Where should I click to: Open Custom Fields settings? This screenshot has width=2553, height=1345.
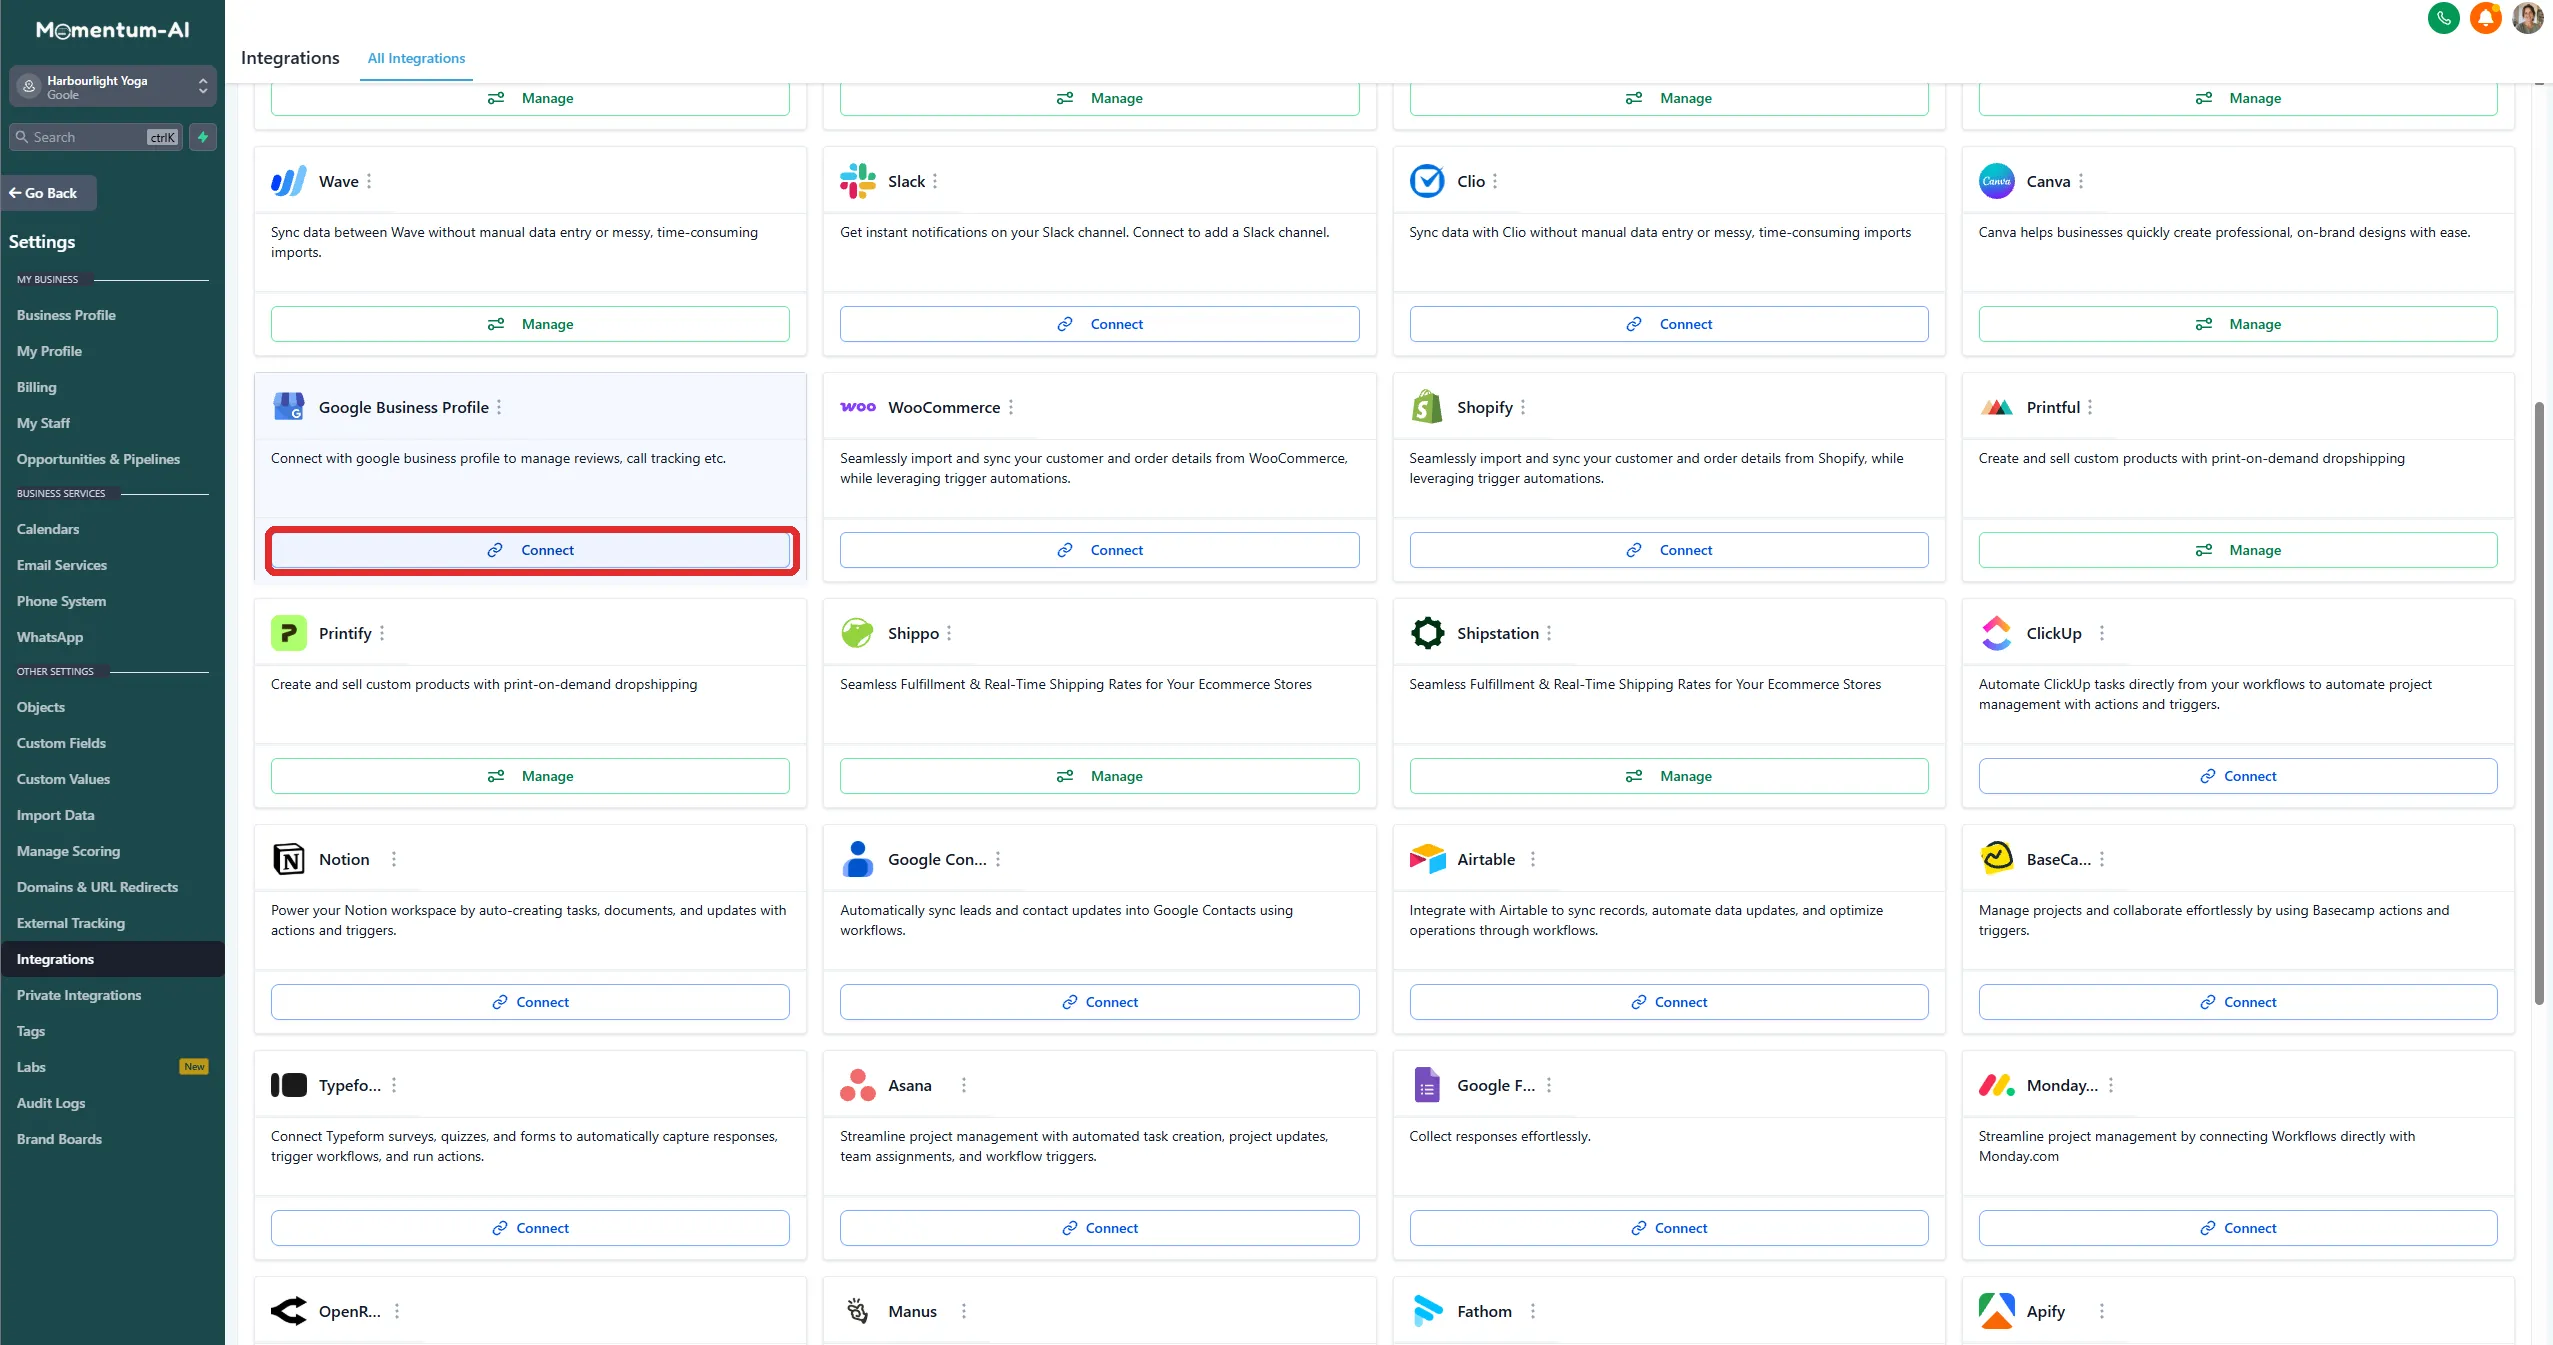click(x=61, y=743)
